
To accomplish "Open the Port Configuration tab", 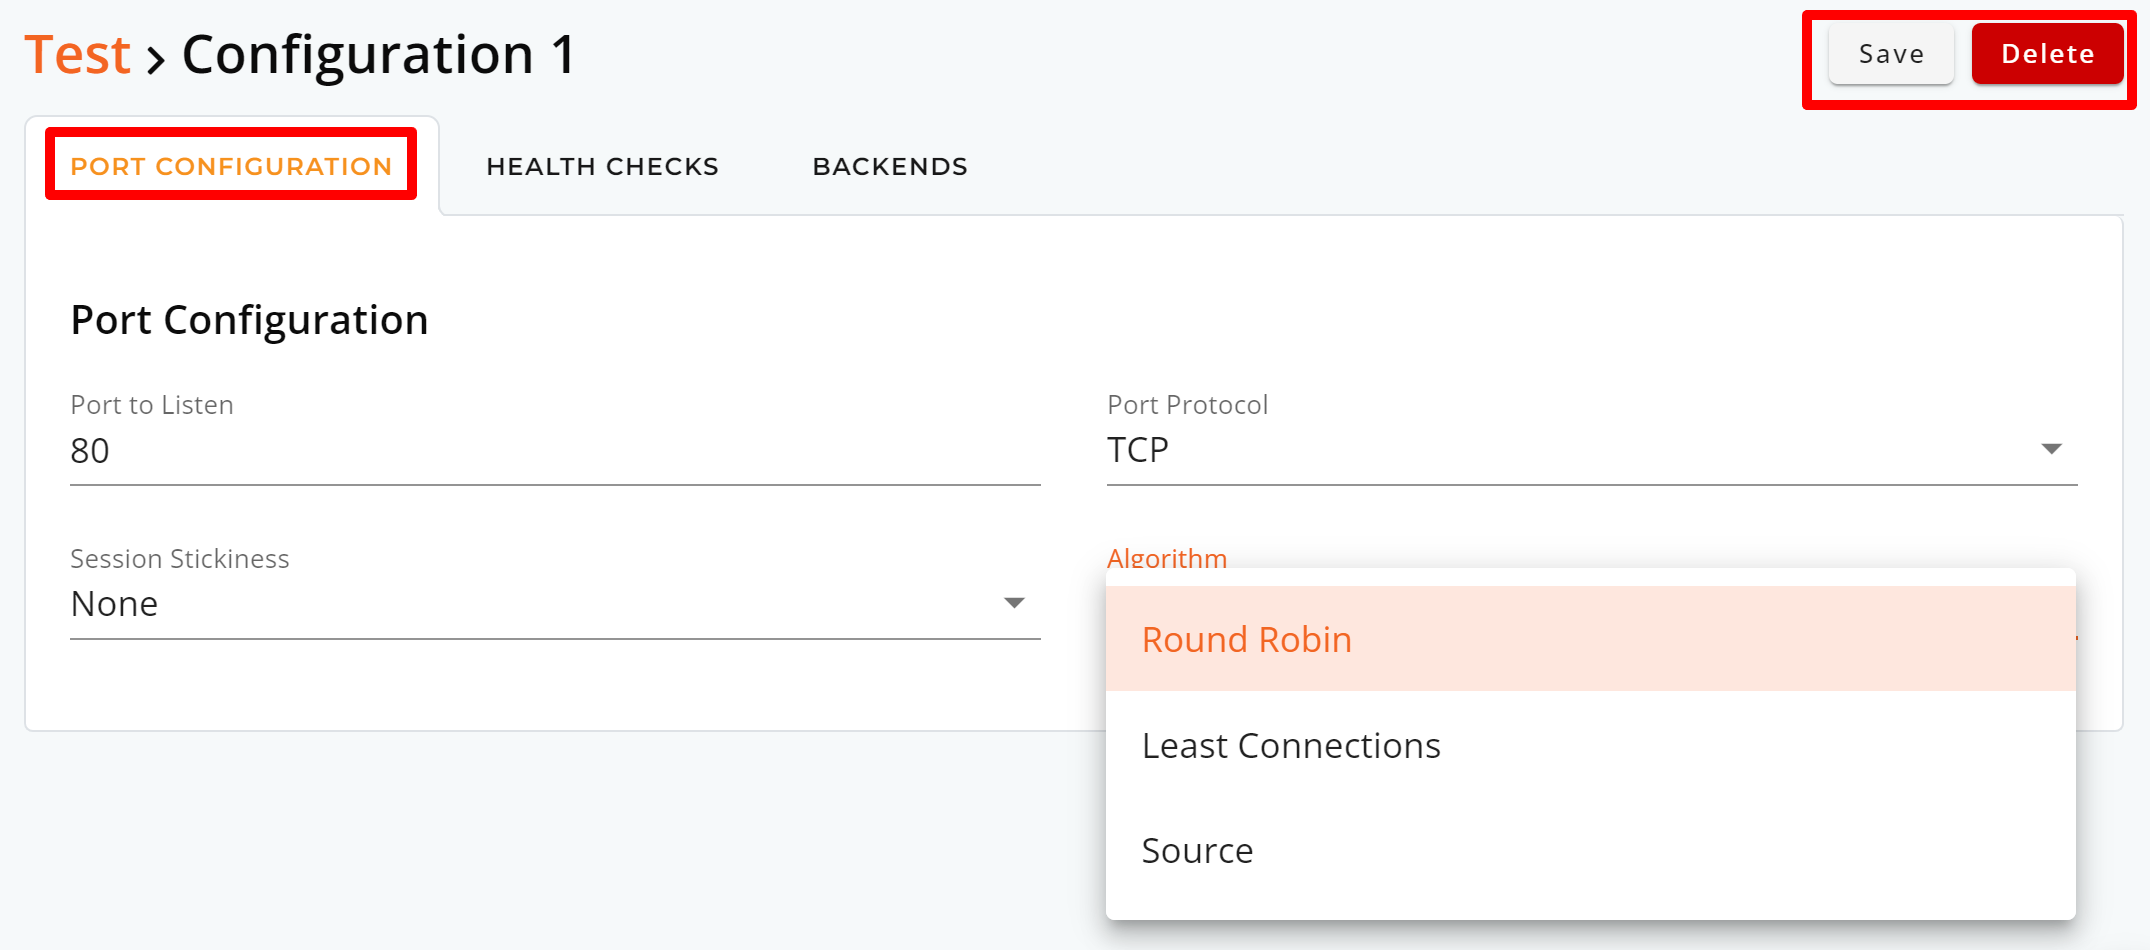I will [231, 166].
